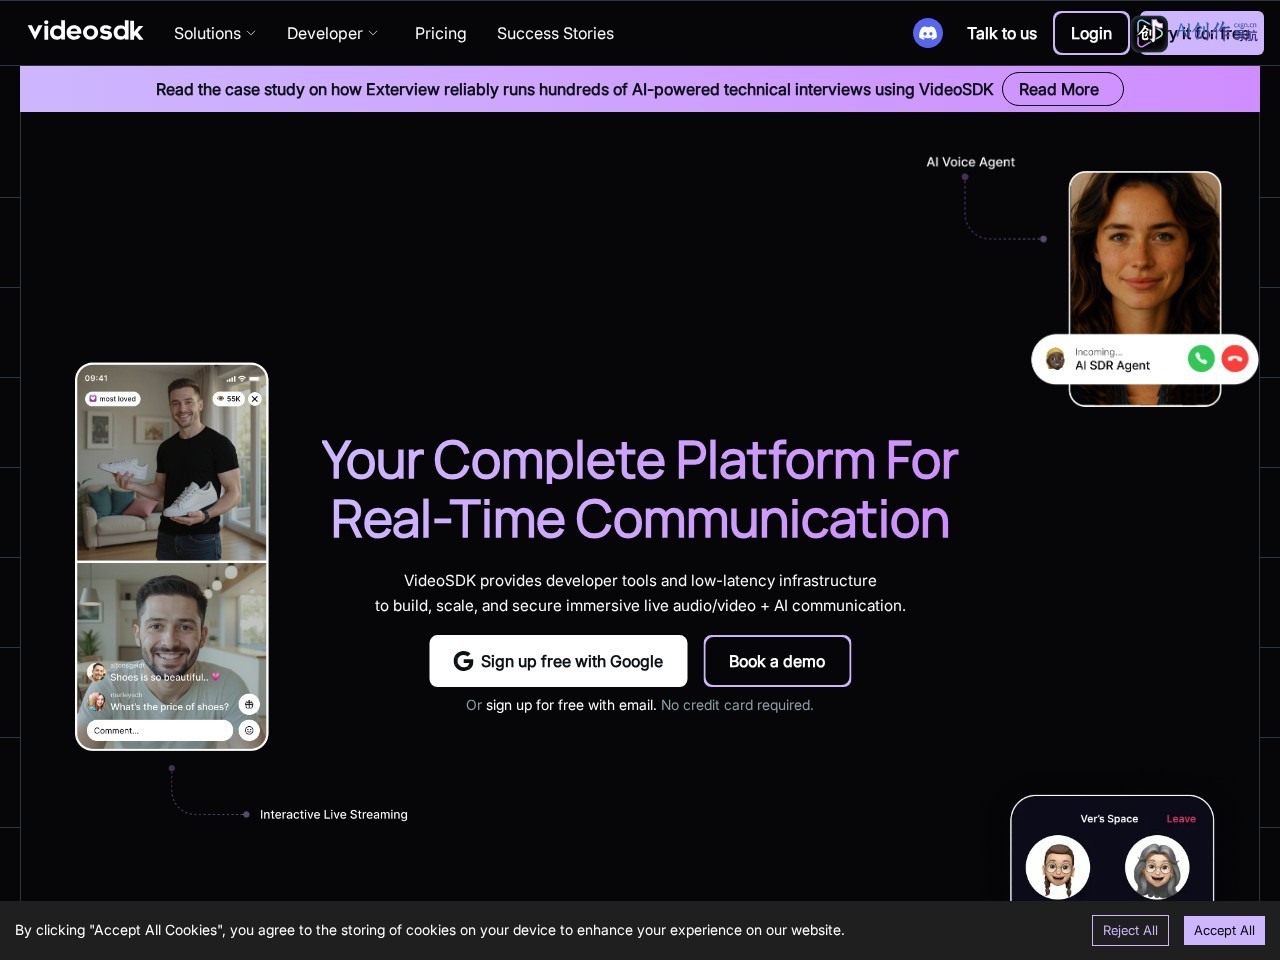This screenshot has height=960, width=1280.
Task: Follow the "sign up for free with email" link
Action: coord(571,705)
